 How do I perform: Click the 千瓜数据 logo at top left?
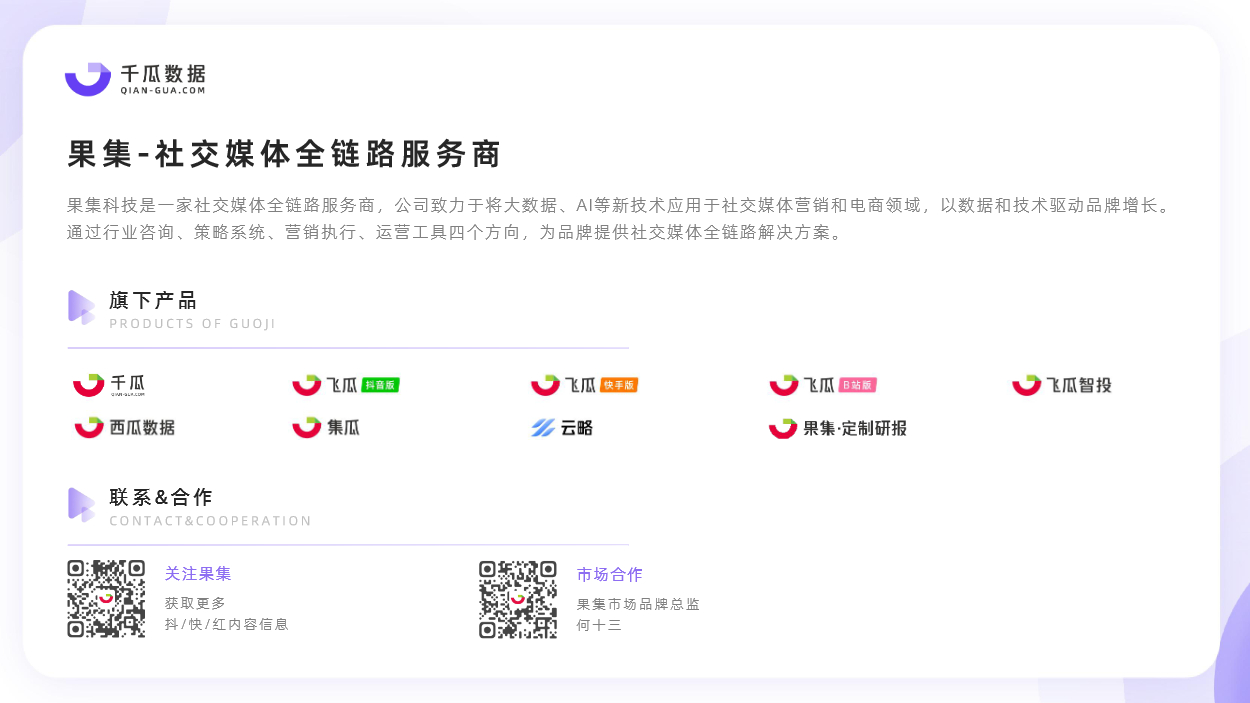point(135,79)
